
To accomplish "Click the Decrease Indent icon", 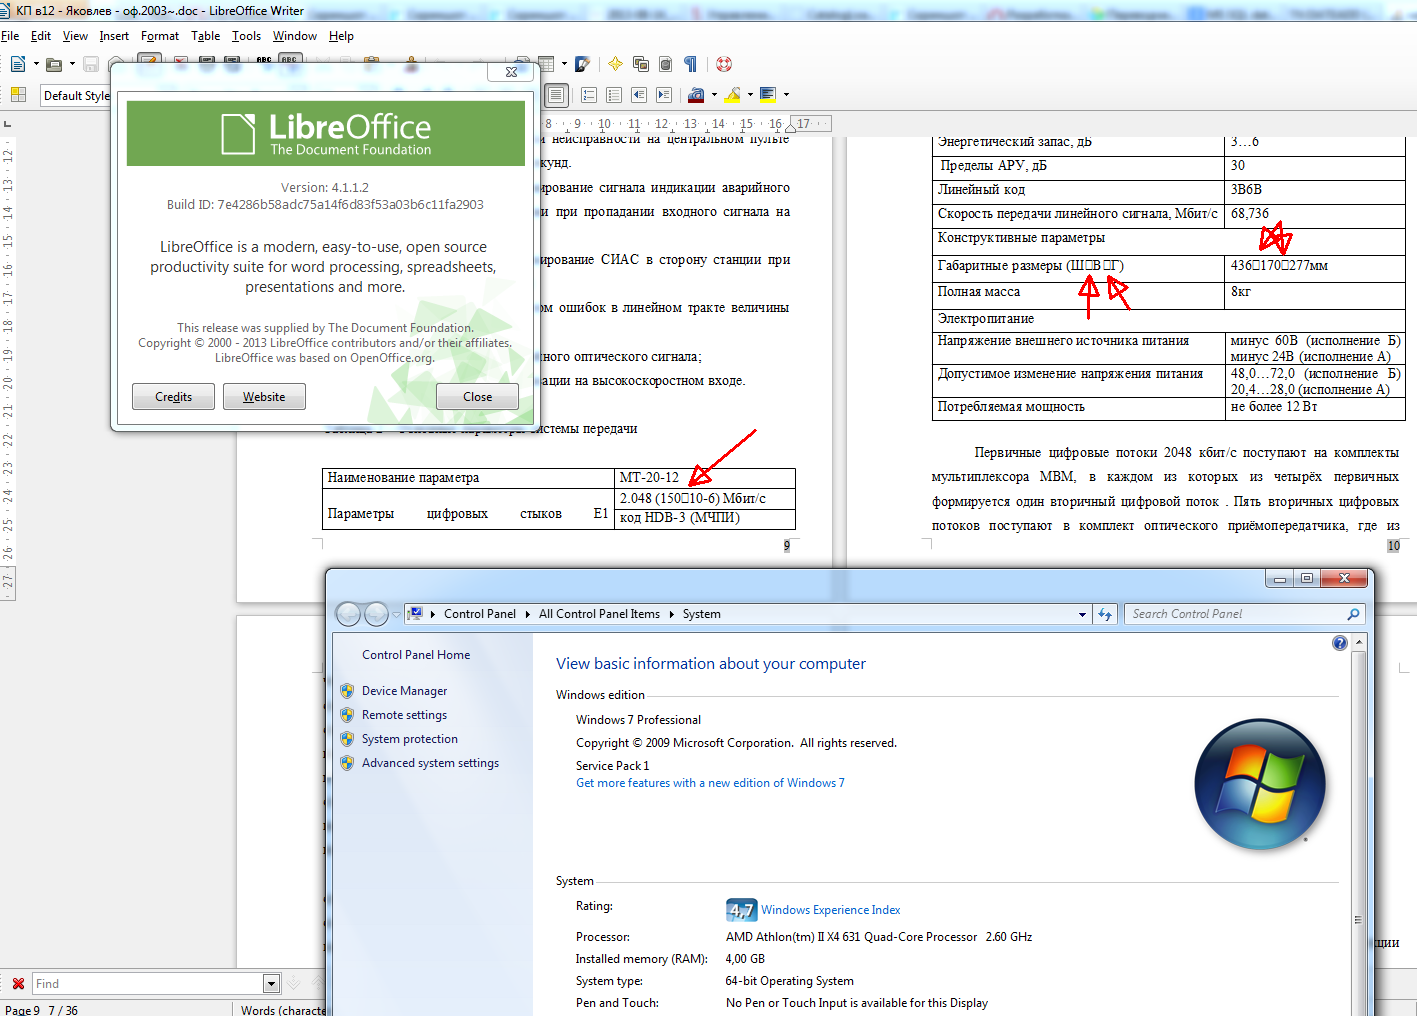I will pyautogui.click(x=639, y=95).
